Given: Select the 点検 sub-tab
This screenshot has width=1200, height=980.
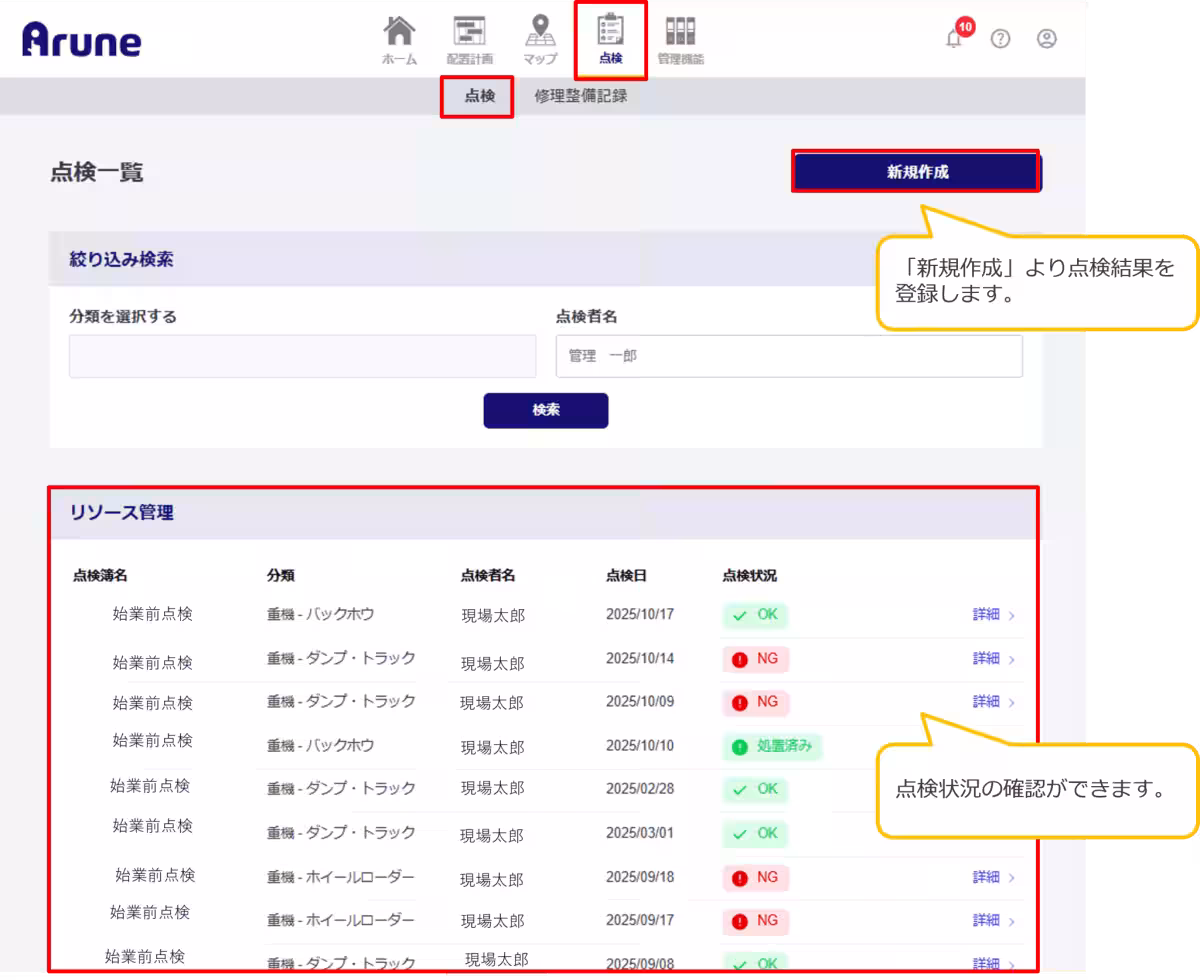Looking at the screenshot, I should click(476, 96).
